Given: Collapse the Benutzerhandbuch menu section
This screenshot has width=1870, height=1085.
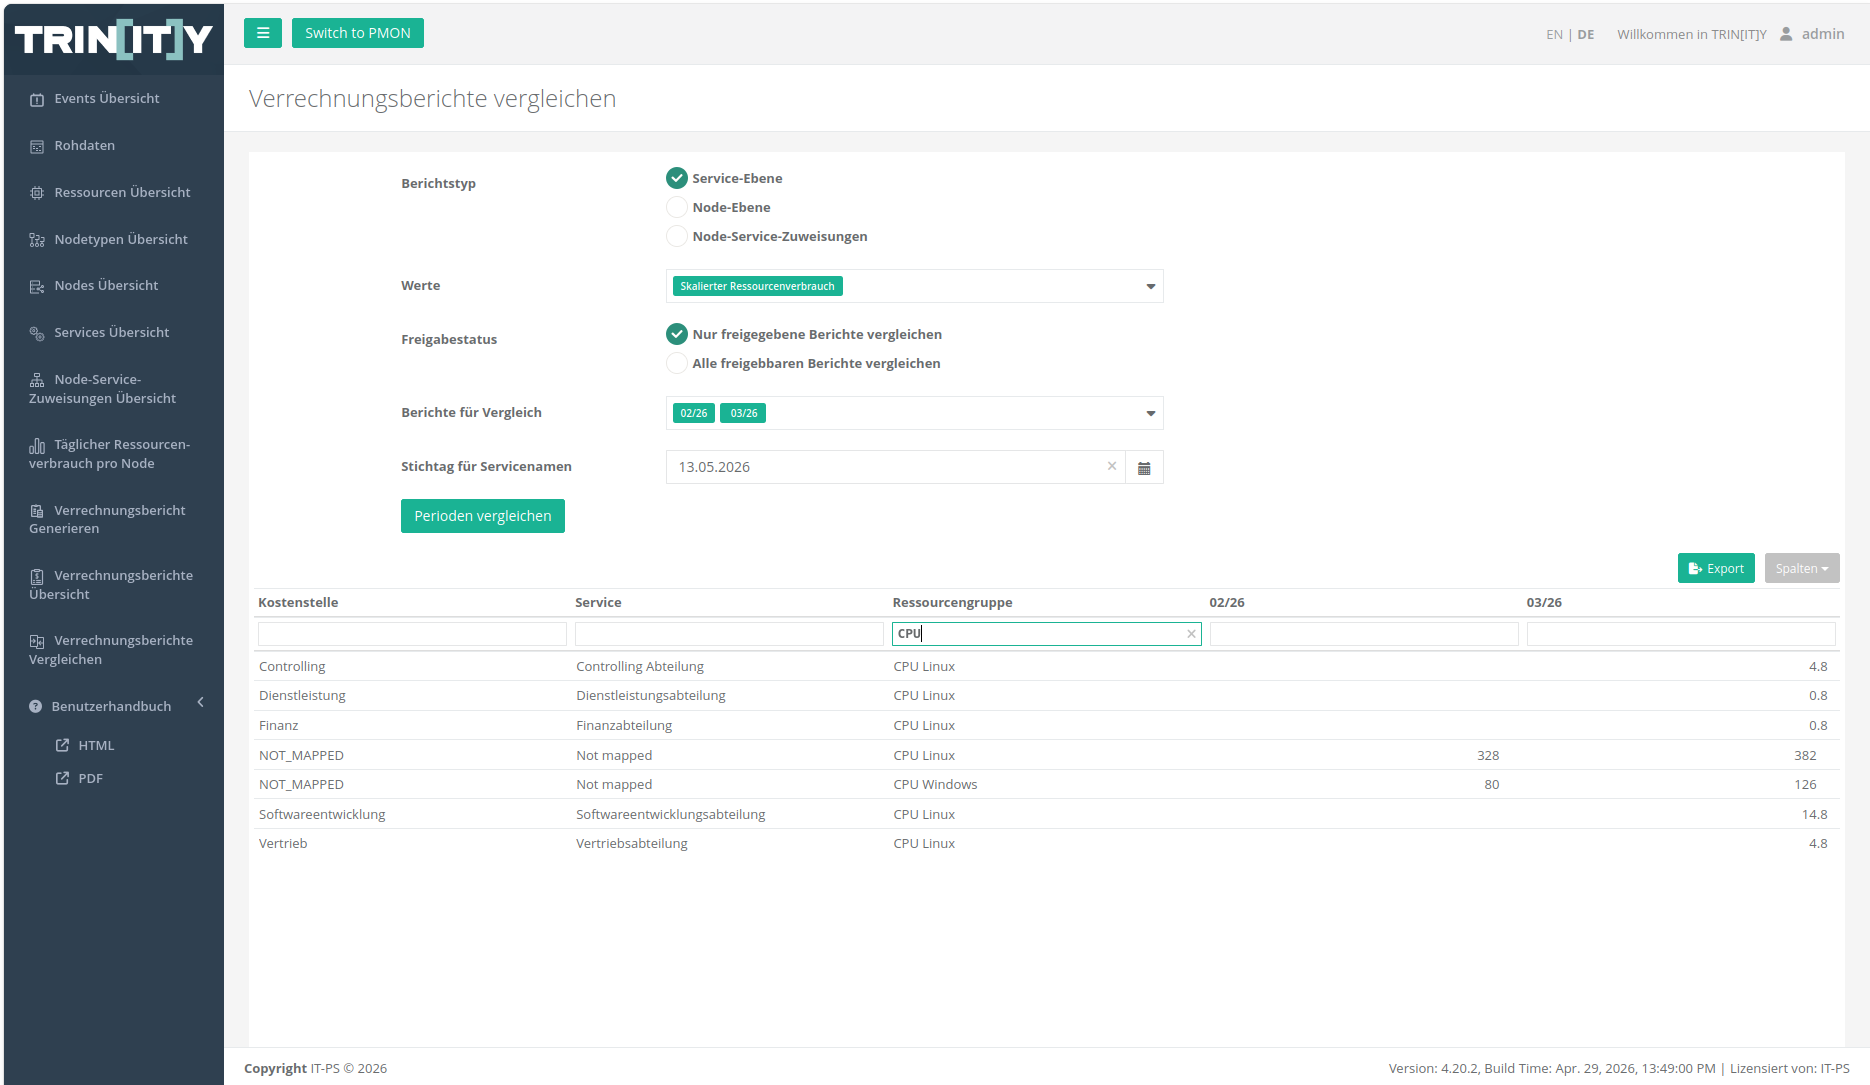Looking at the screenshot, I should [x=201, y=702].
